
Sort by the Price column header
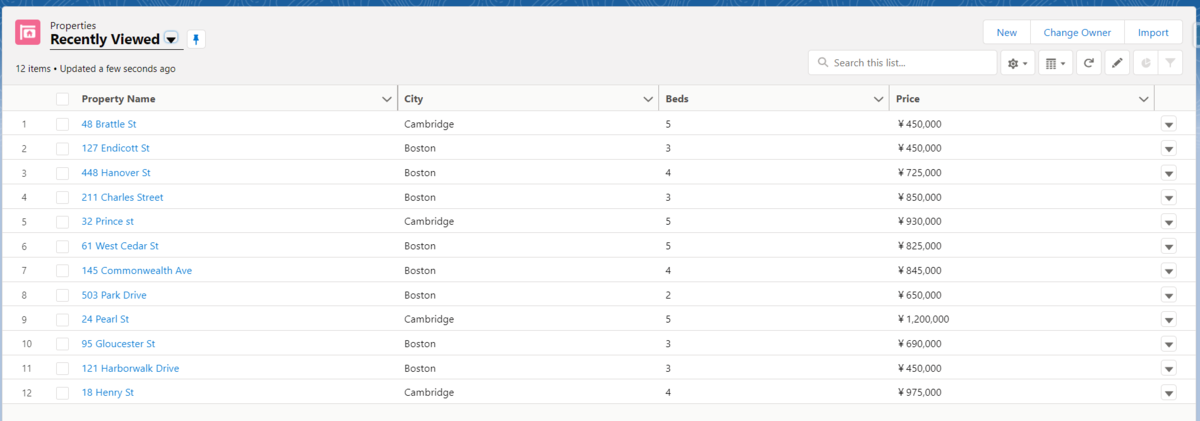908,99
